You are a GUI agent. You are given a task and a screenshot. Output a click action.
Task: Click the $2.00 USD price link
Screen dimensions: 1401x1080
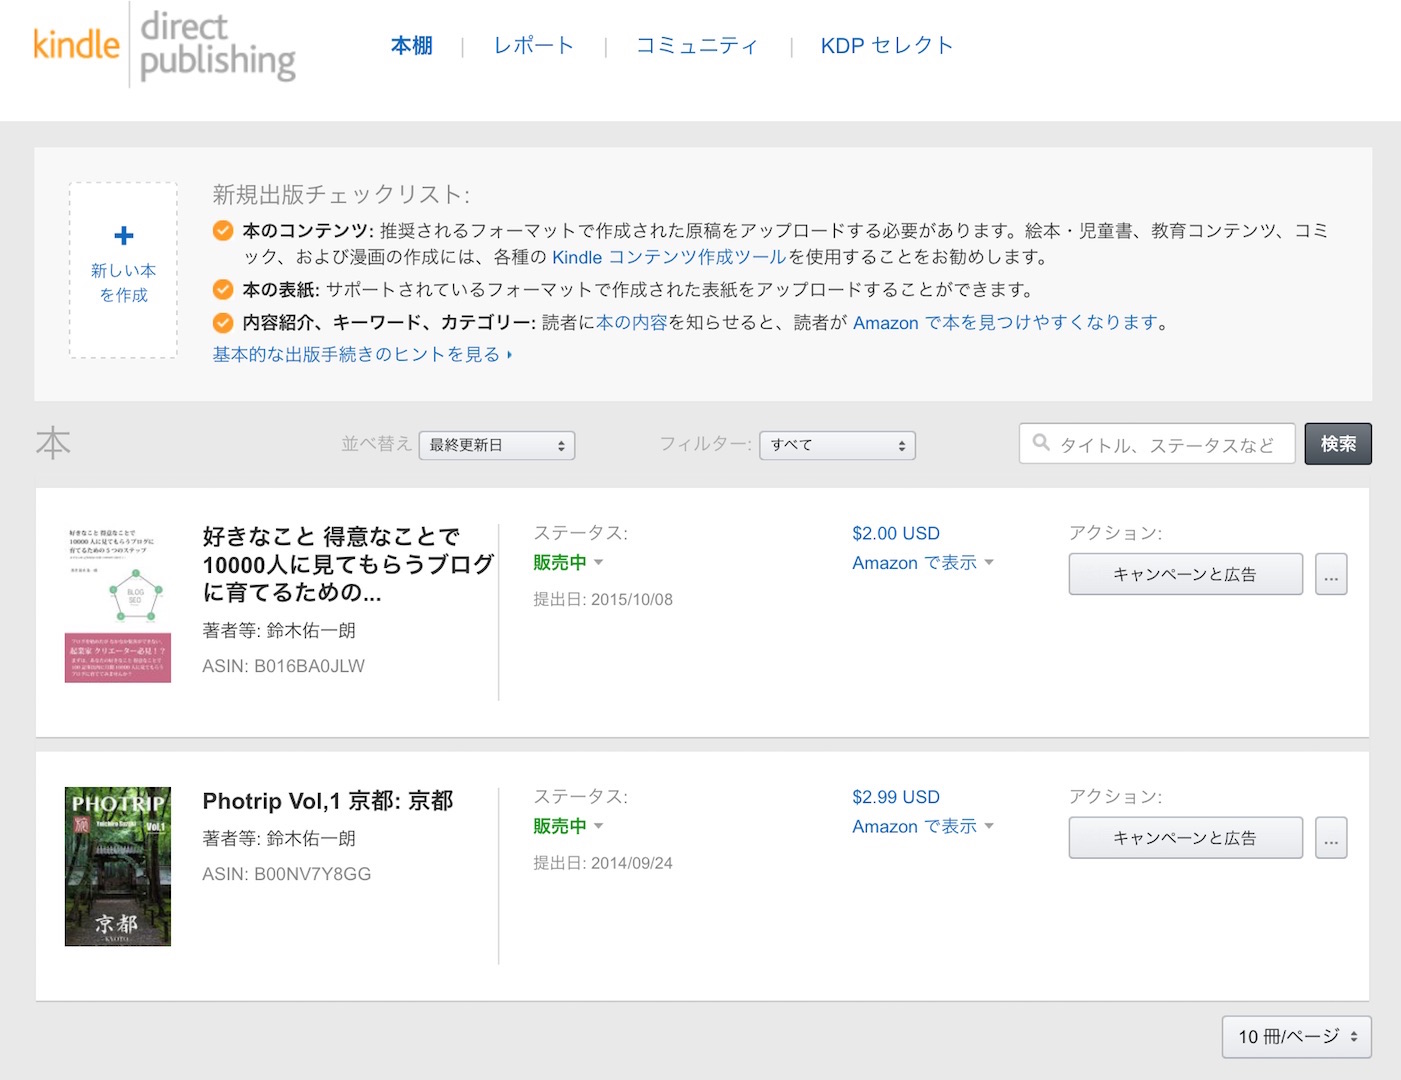point(896,534)
